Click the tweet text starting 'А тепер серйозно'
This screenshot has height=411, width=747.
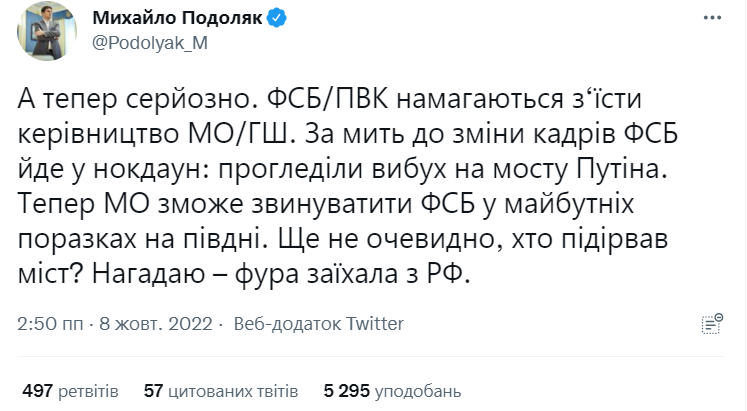point(348,187)
